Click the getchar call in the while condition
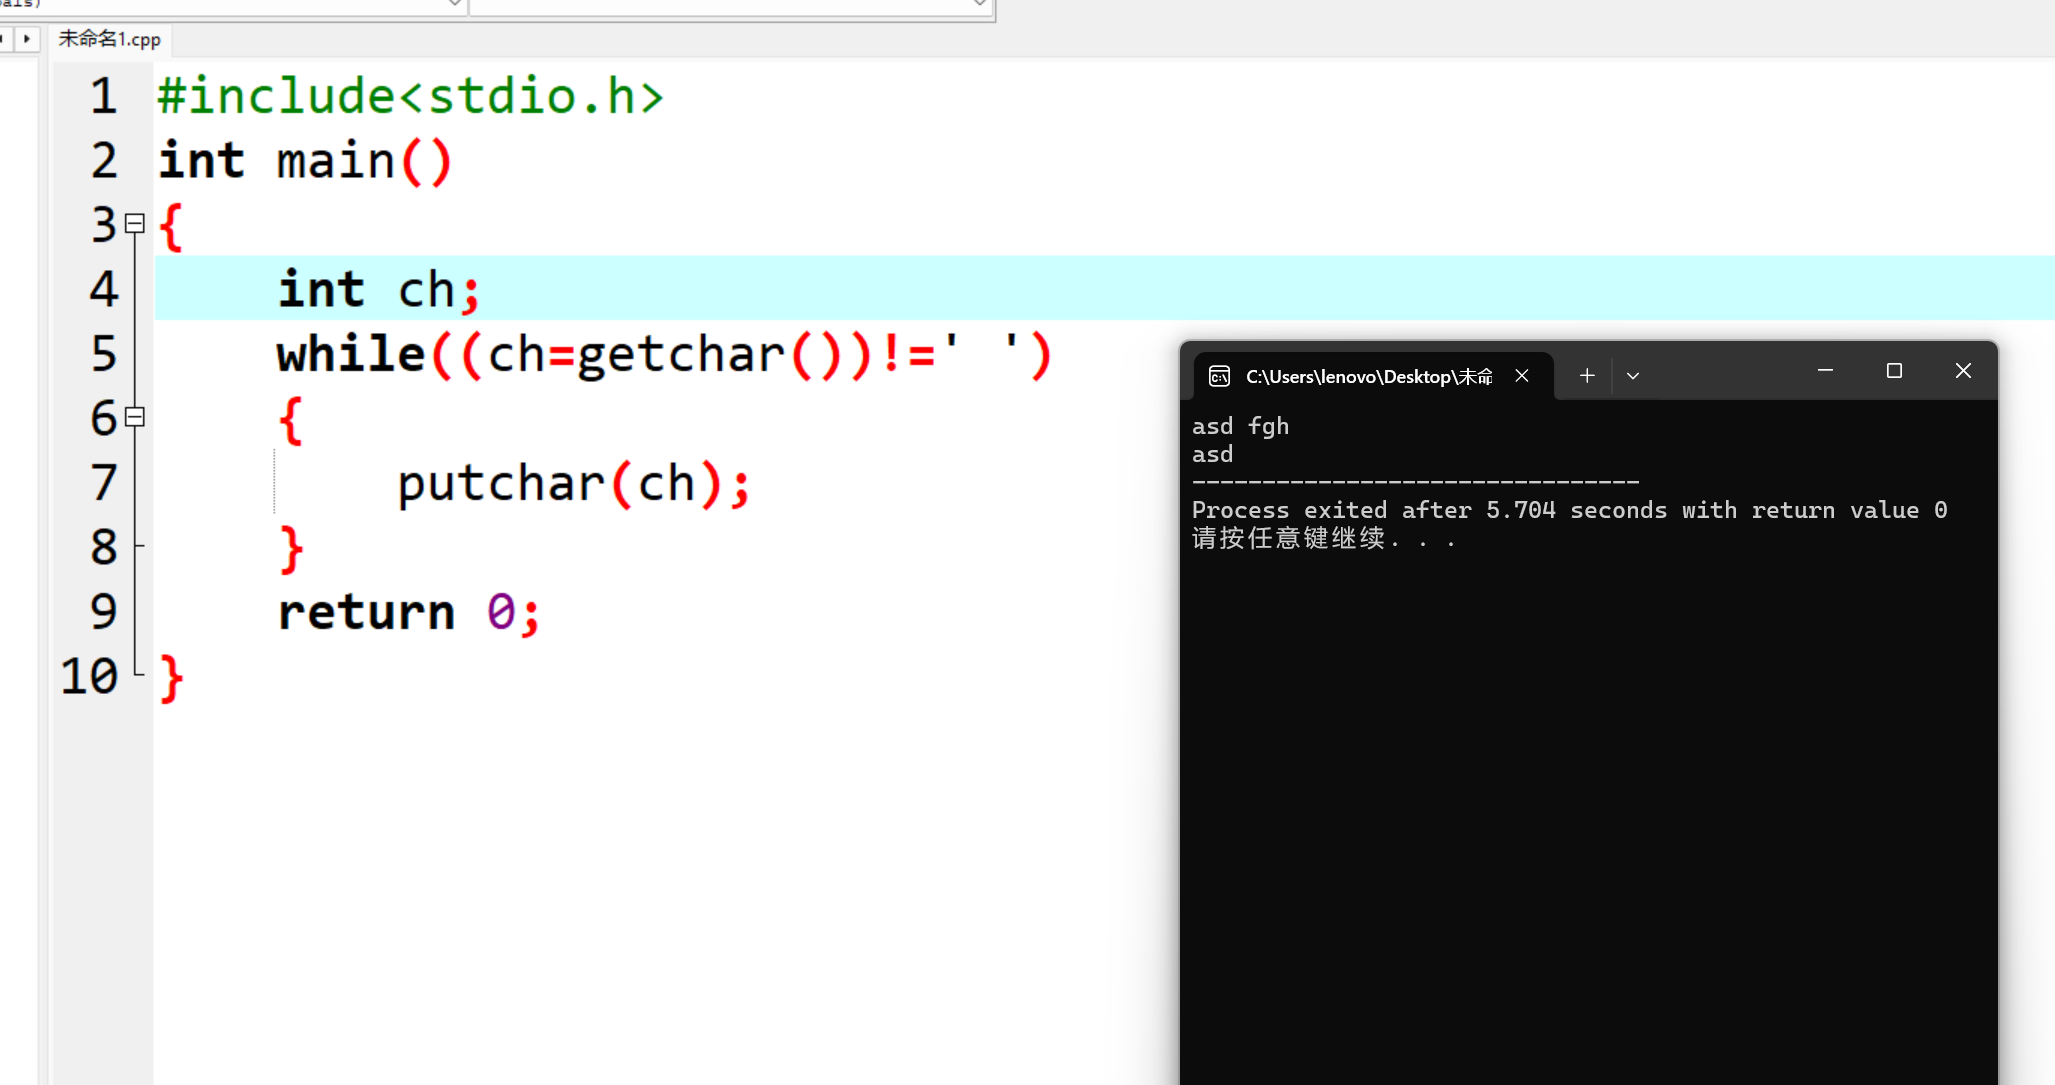2055x1085 pixels. click(680, 355)
